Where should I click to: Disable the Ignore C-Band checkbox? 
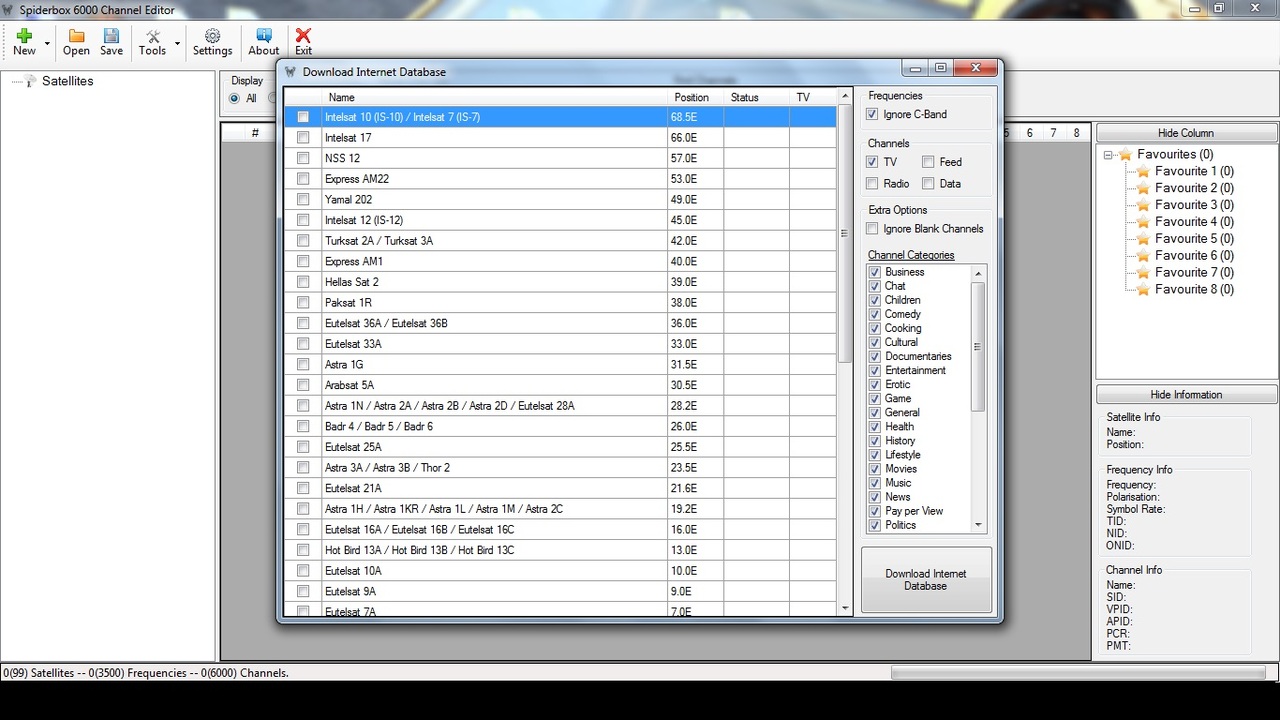pos(872,114)
